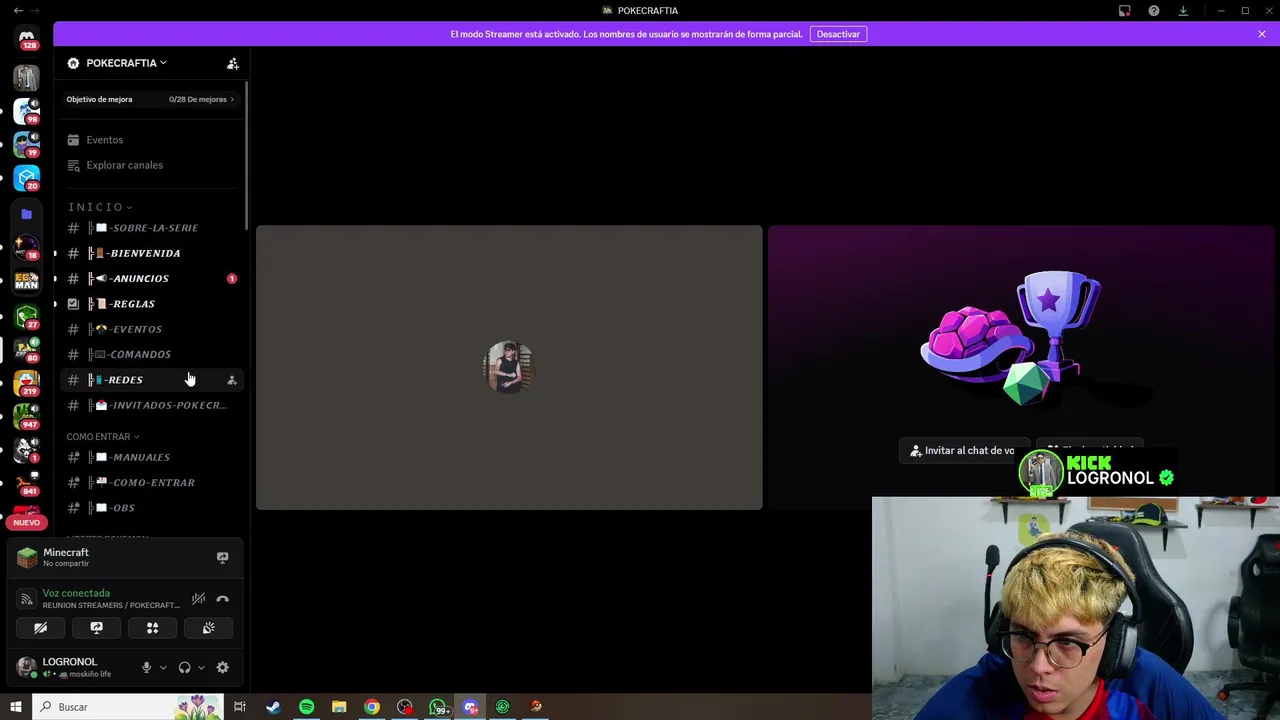1280x720 pixels.
Task: Open the Discord inbox icon in title bar
Action: point(1125,10)
